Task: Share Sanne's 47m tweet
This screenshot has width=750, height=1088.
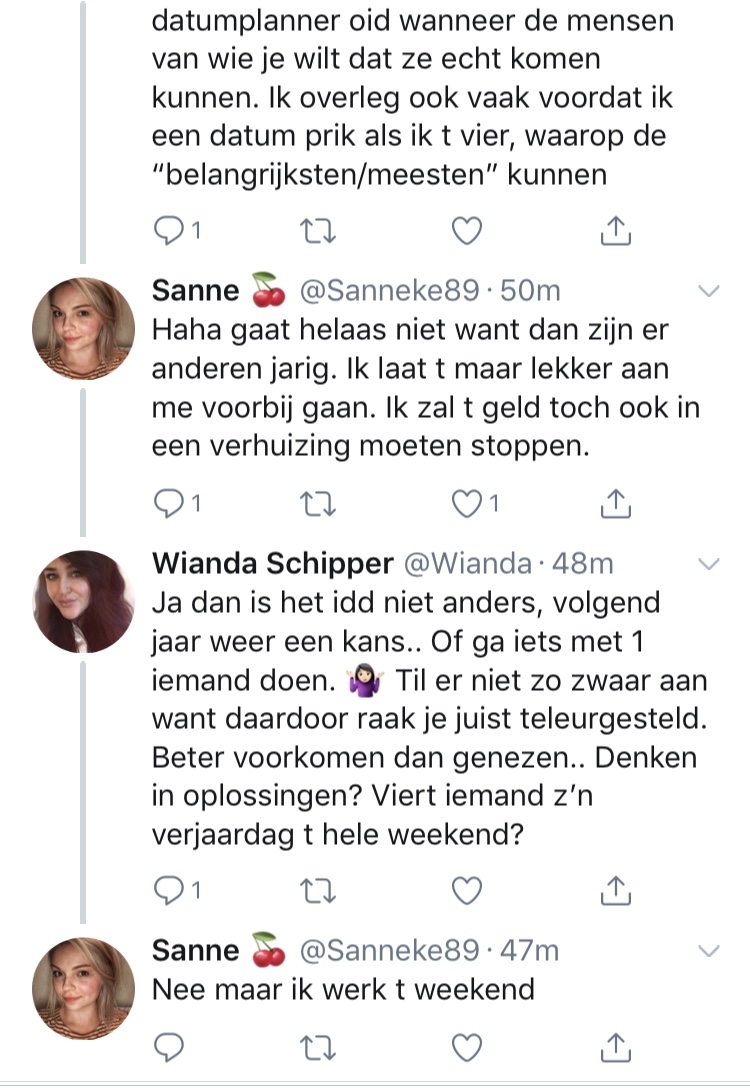Action: point(617,1047)
